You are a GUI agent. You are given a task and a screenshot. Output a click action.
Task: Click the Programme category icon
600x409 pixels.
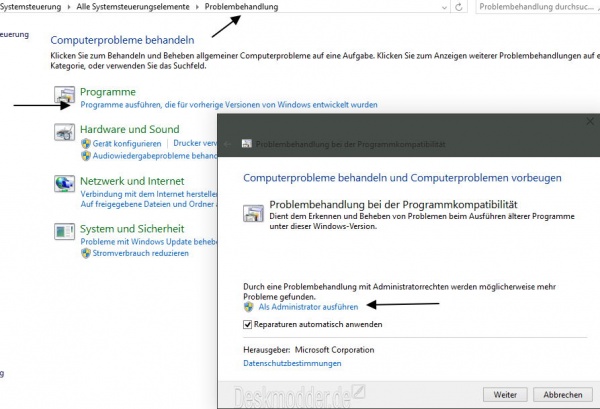pyautogui.click(x=64, y=97)
